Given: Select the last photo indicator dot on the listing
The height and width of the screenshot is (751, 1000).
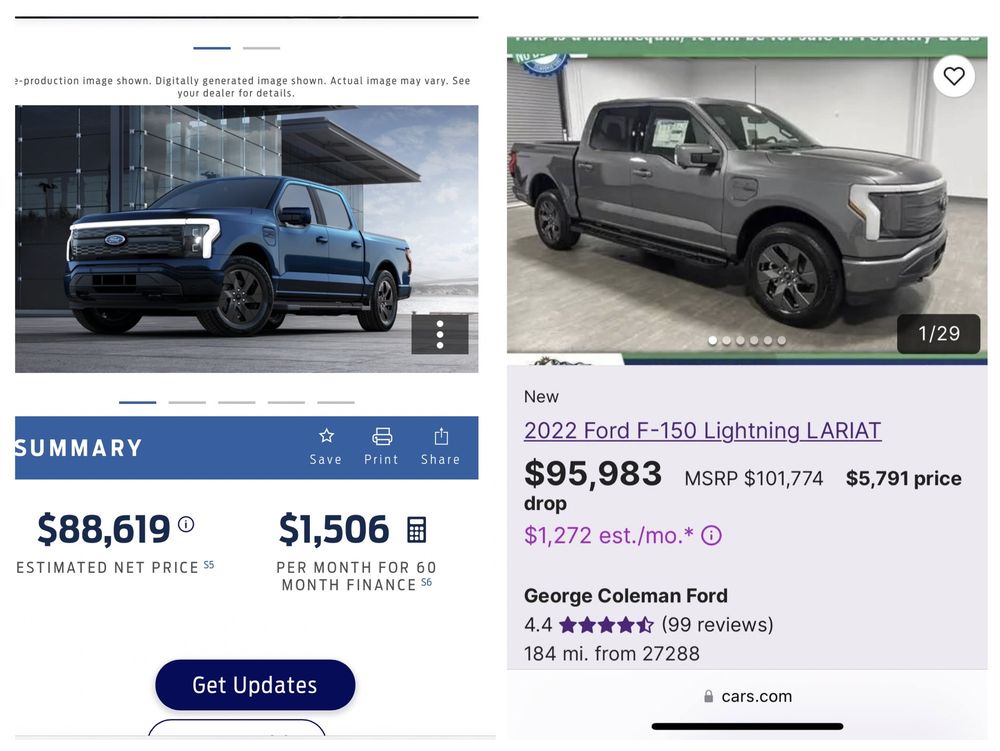Looking at the screenshot, I should point(782,340).
